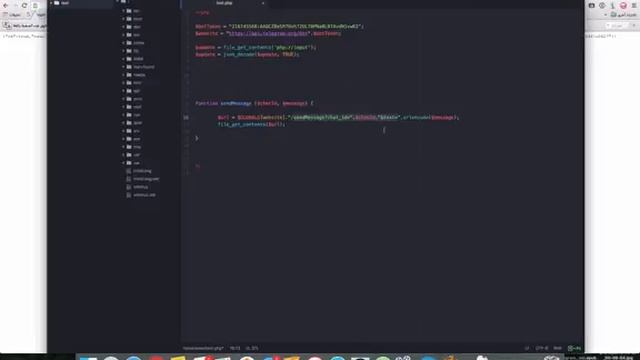The width and height of the screenshot is (640, 360).
Task: Click the closing ?> tag
Action: click(198, 165)
